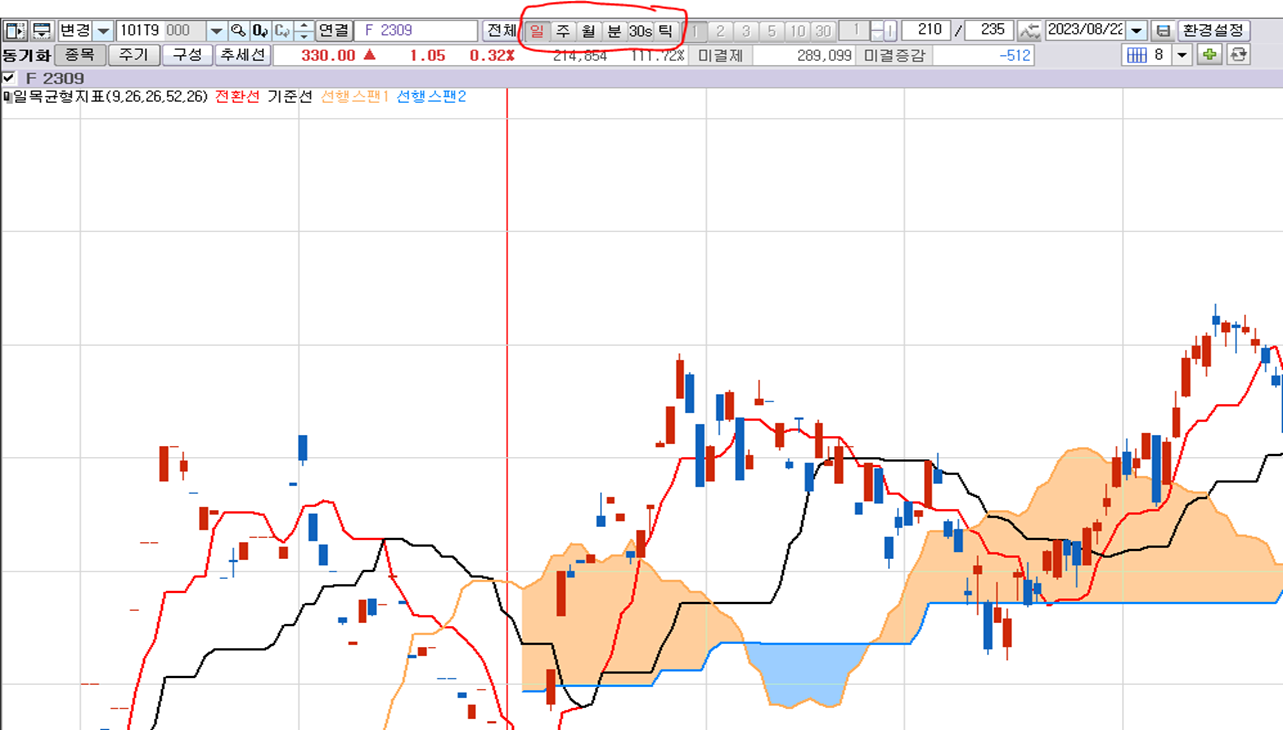
Task: Click the save settings disk icon
Action: pos(1162,31)
